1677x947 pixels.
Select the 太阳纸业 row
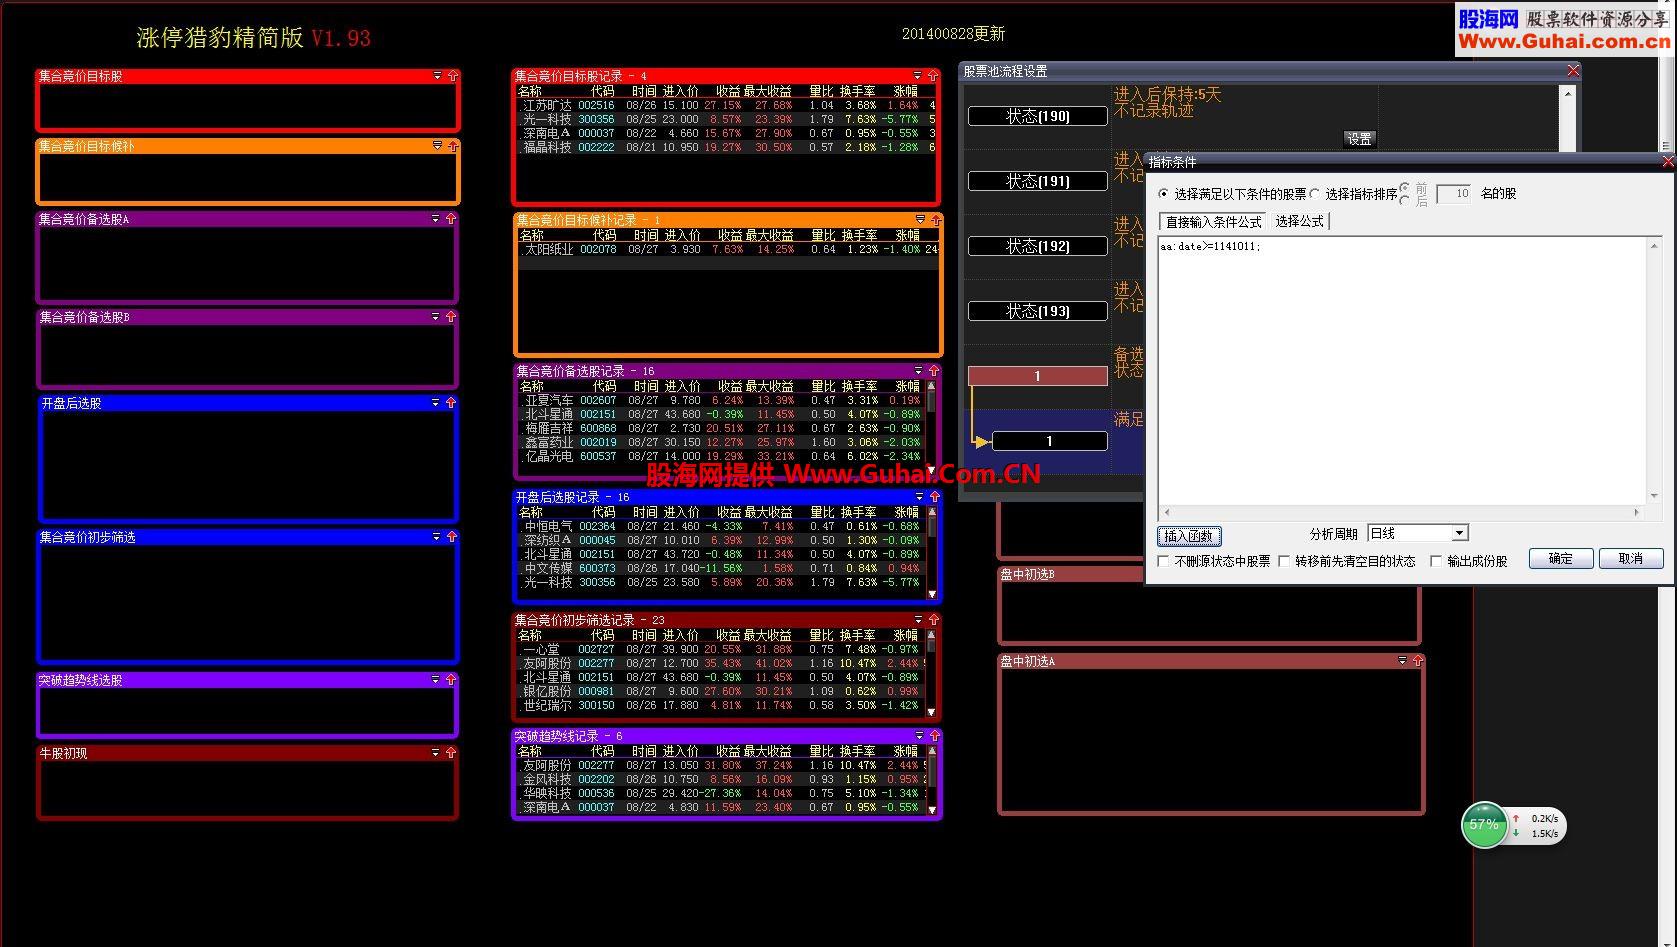pyautogui.click(x=728, y=250)
